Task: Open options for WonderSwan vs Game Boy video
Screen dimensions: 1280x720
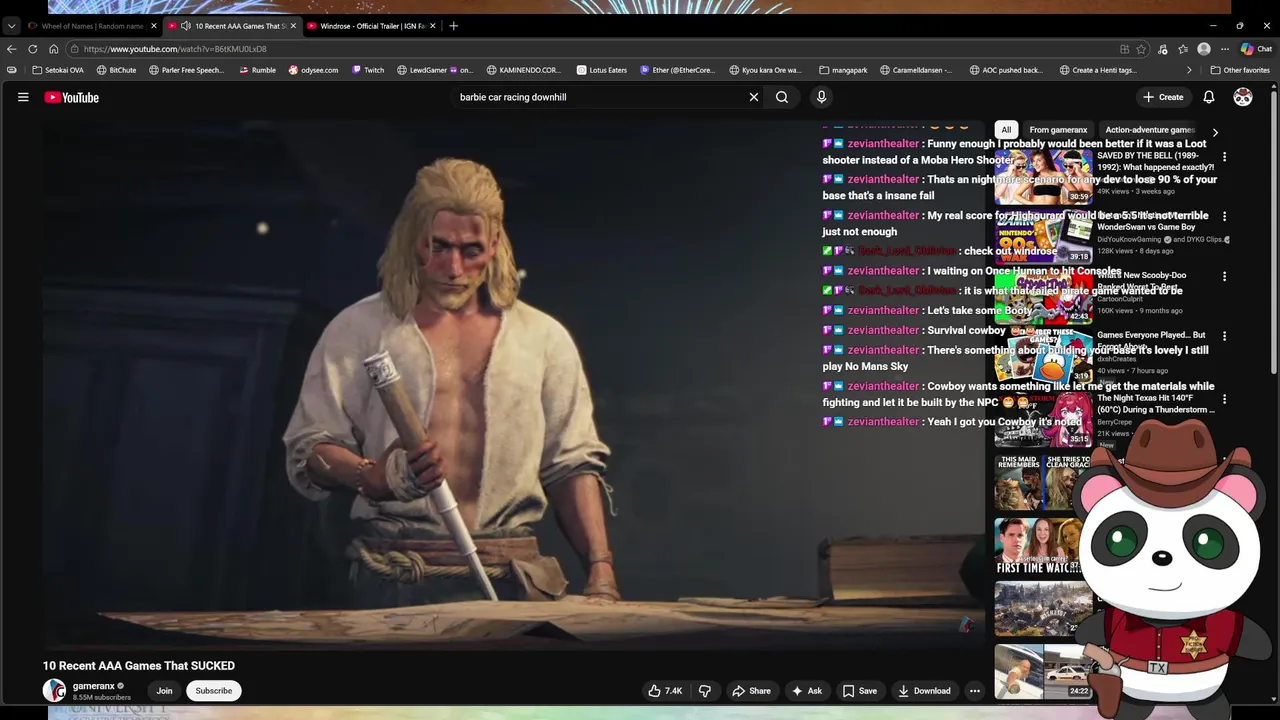Action: pyautogui.click(x=1224, y=216)
